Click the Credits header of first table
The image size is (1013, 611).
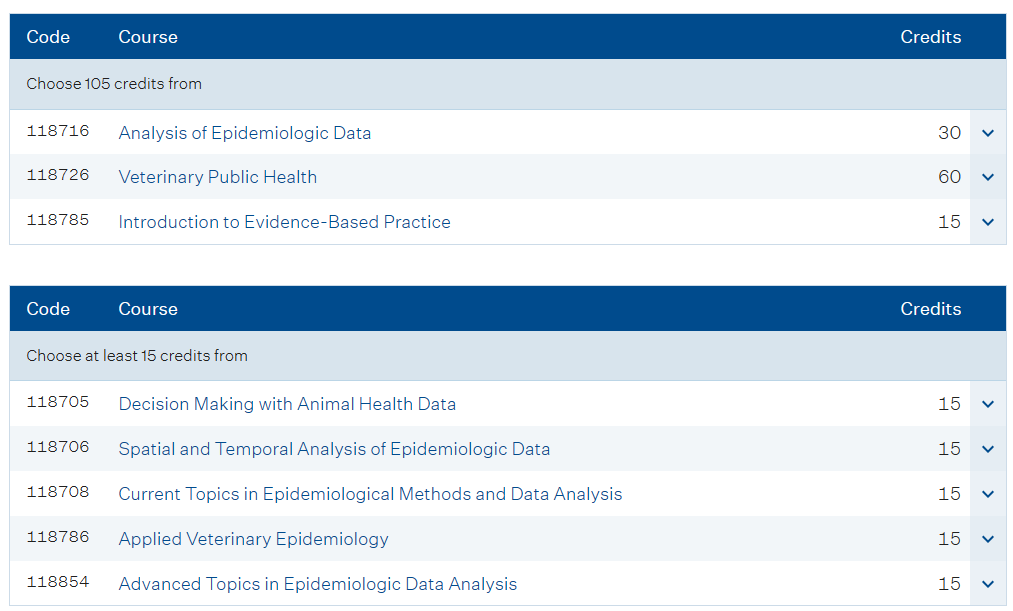click(x=930, y=37)
